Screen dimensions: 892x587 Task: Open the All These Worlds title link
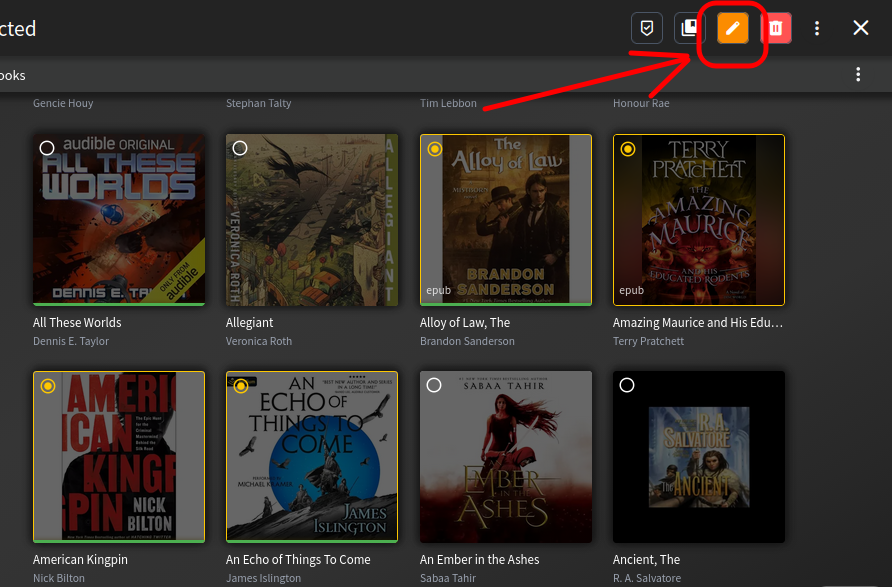pos(77,323)
